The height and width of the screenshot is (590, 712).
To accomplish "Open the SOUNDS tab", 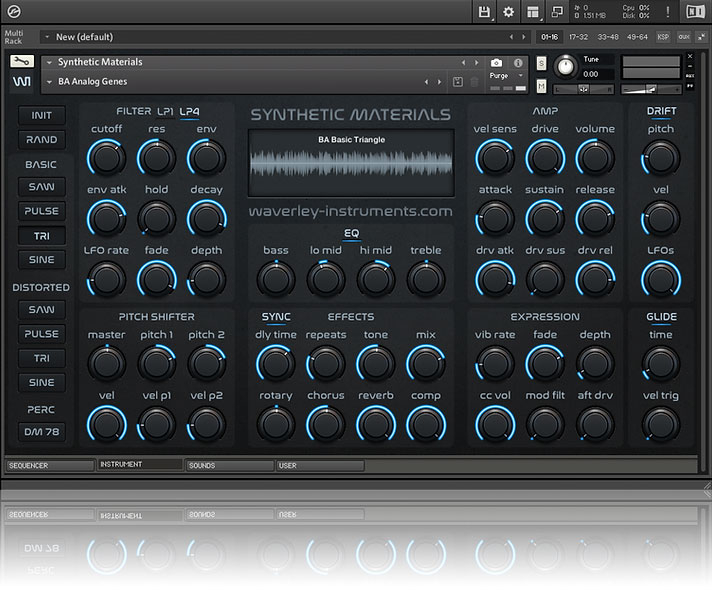I will pos(228,465).
